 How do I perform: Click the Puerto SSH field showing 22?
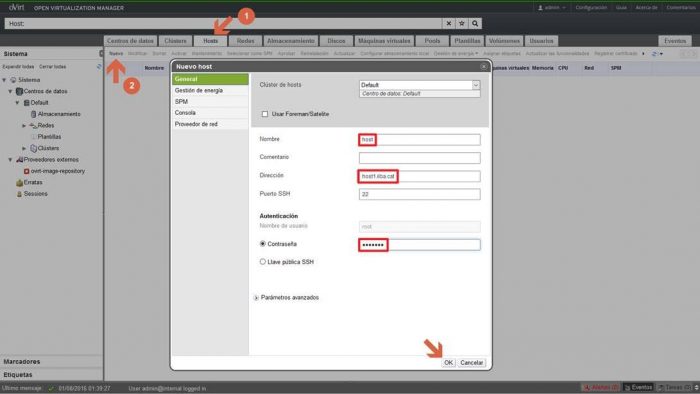pyautogui.click(x=420, y=194)
